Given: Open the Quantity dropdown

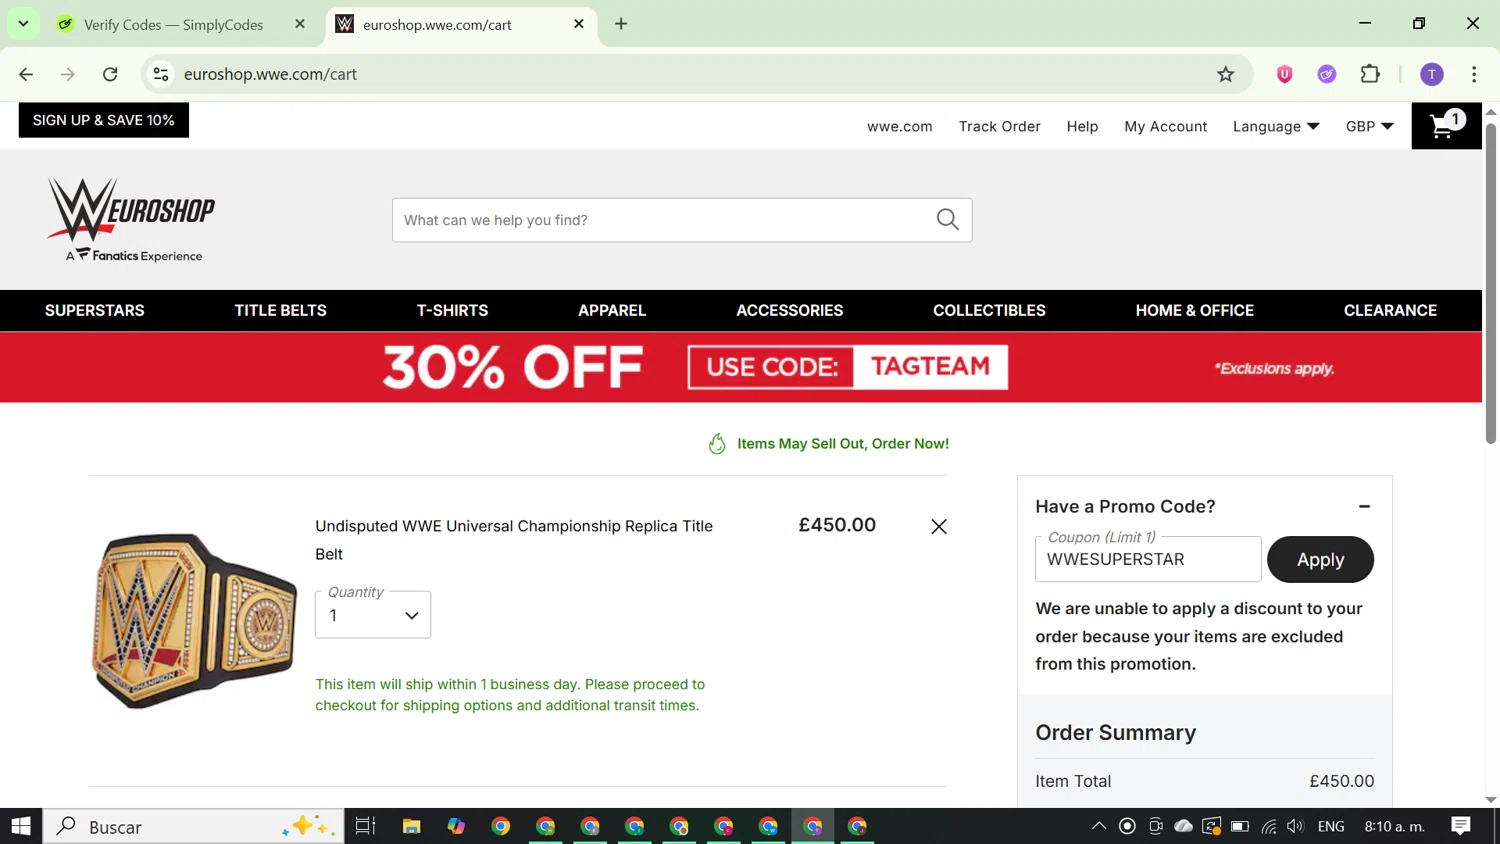Looking at the screenshot, I should coord(373,615).
